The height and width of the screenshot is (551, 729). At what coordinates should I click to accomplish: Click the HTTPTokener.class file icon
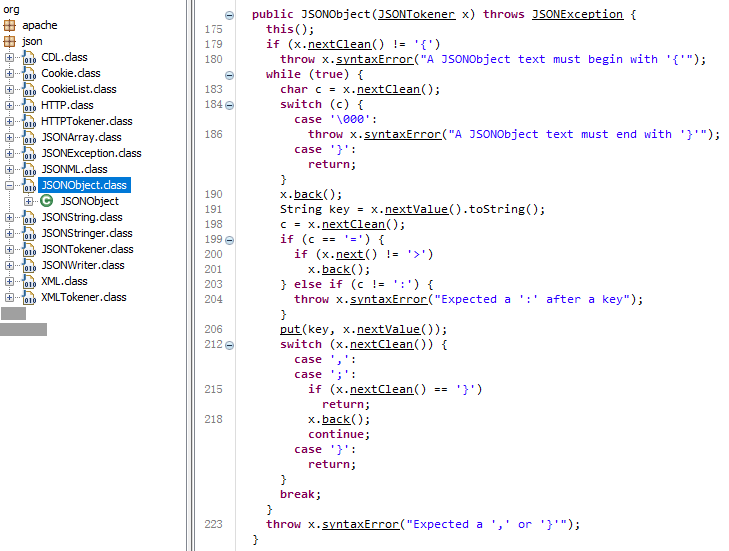[x=29, y=121]
